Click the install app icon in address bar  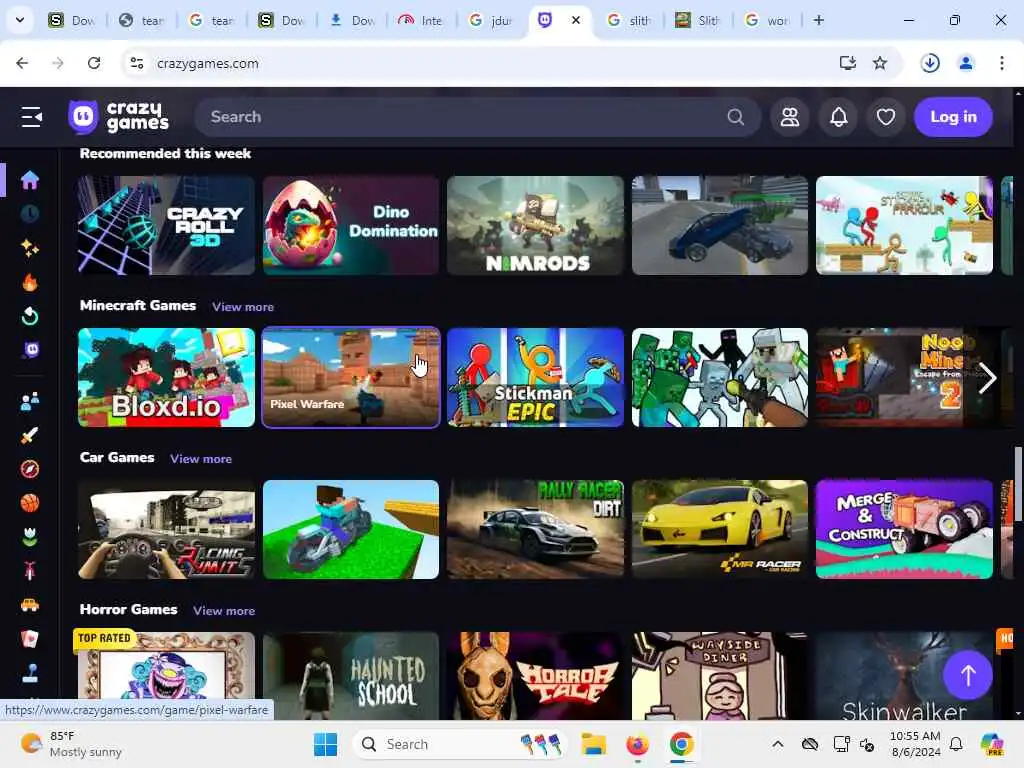click(848, 63)
